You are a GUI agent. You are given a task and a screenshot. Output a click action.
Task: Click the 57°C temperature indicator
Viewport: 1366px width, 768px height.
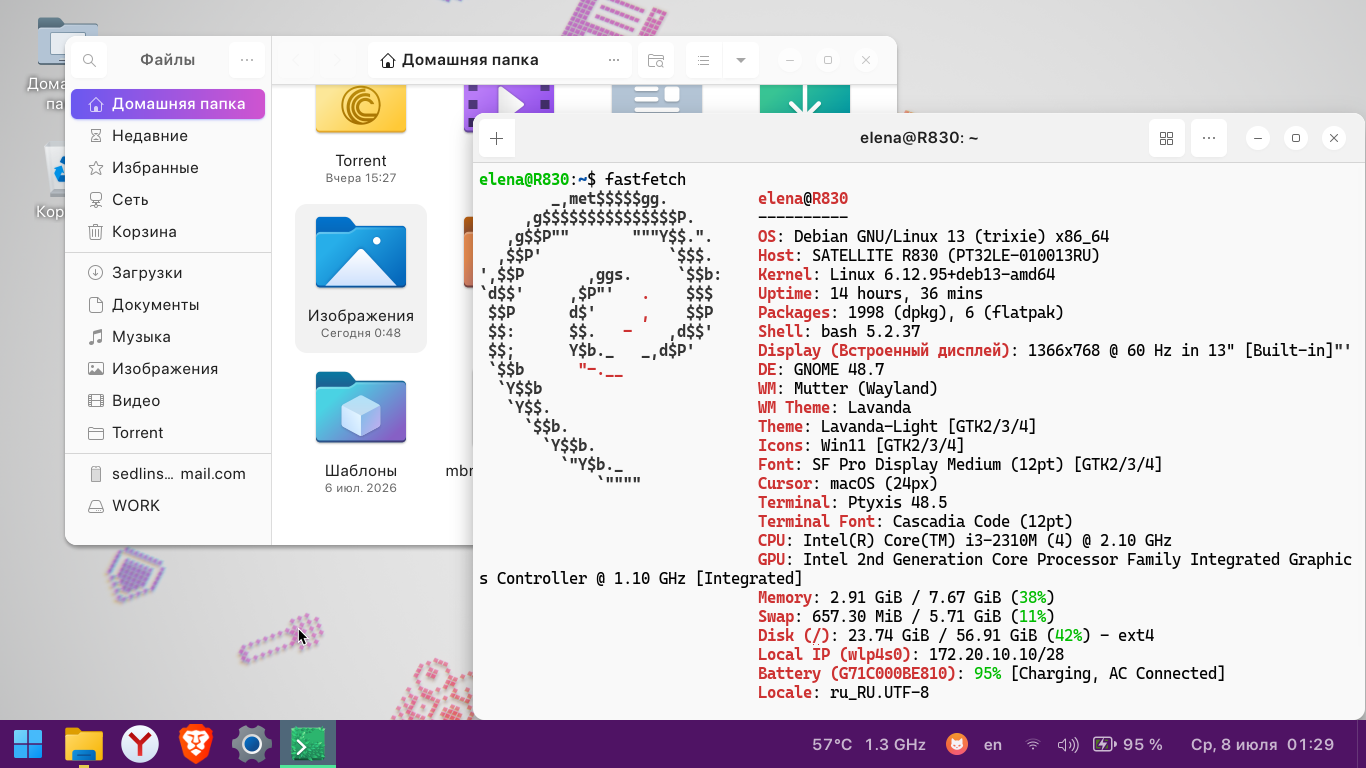click(832, 745)
